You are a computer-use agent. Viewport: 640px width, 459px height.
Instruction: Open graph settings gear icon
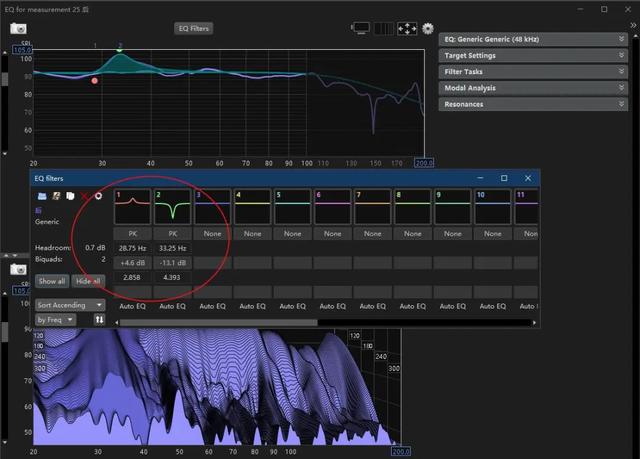(x=428, y=28)
